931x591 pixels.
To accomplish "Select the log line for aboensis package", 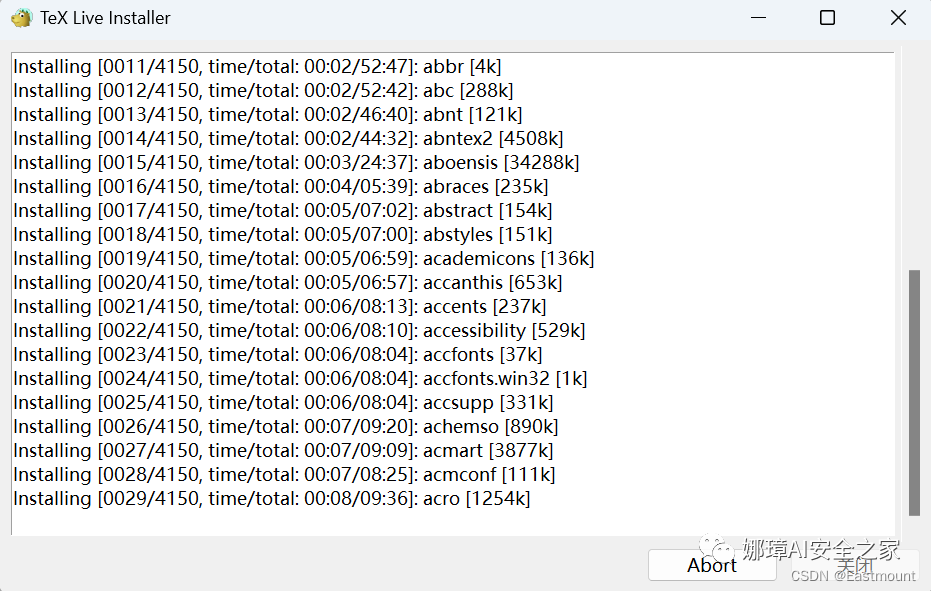I will (x=296, y=162).
